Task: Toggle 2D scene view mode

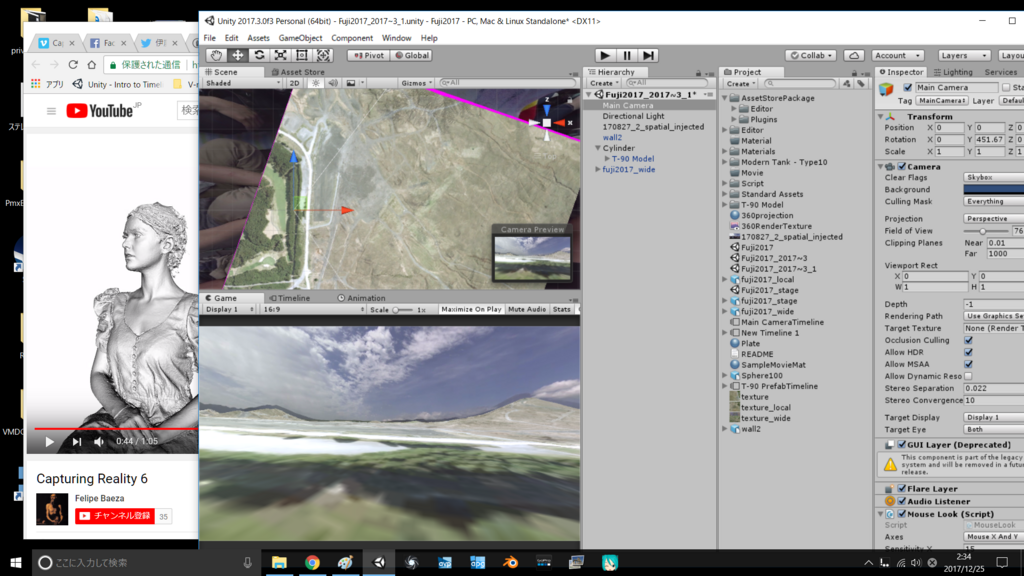Action: click(x=295, y=83)
